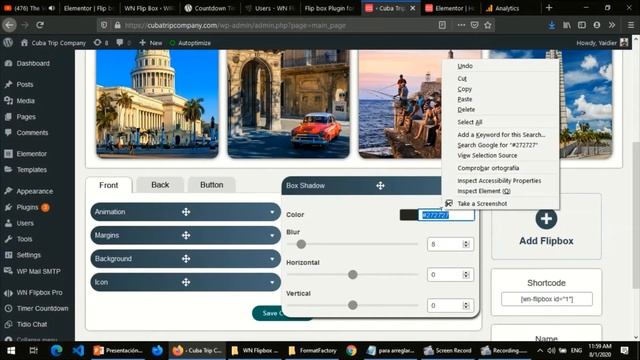The height and width of the screenshot is (360, 640).
Task: Choose Undo in the context menu
Action: point(465,66)
